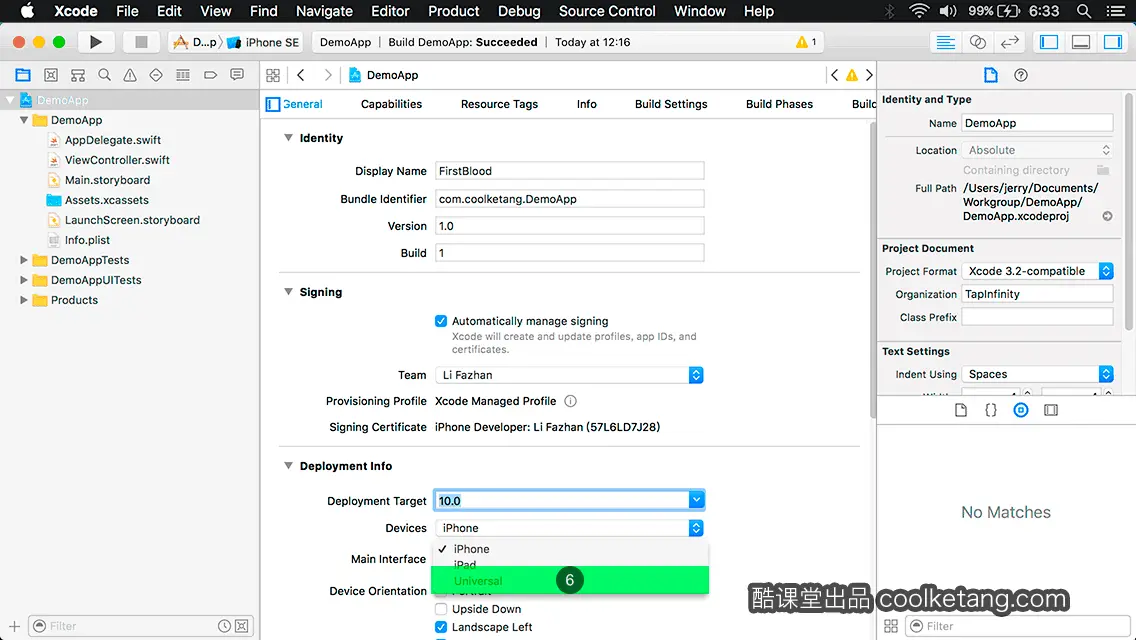The width and height of the screenshot is (1136, 640).
Task: Expand the DemoAppUITests group
Action: pyautogui.click(x=24, y=280)
